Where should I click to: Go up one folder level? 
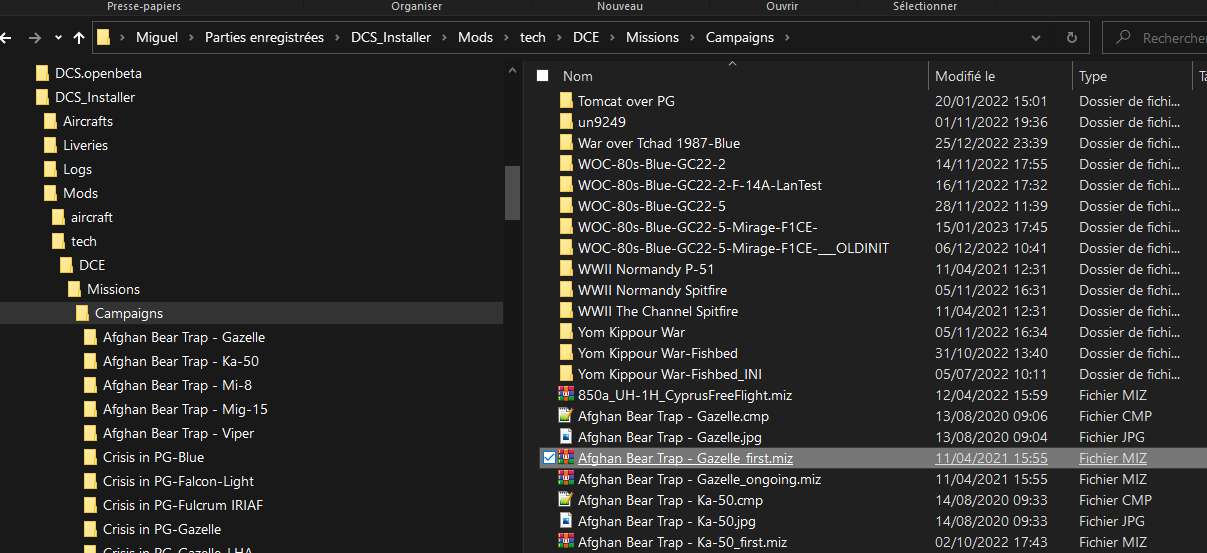(x=79, y=38)
